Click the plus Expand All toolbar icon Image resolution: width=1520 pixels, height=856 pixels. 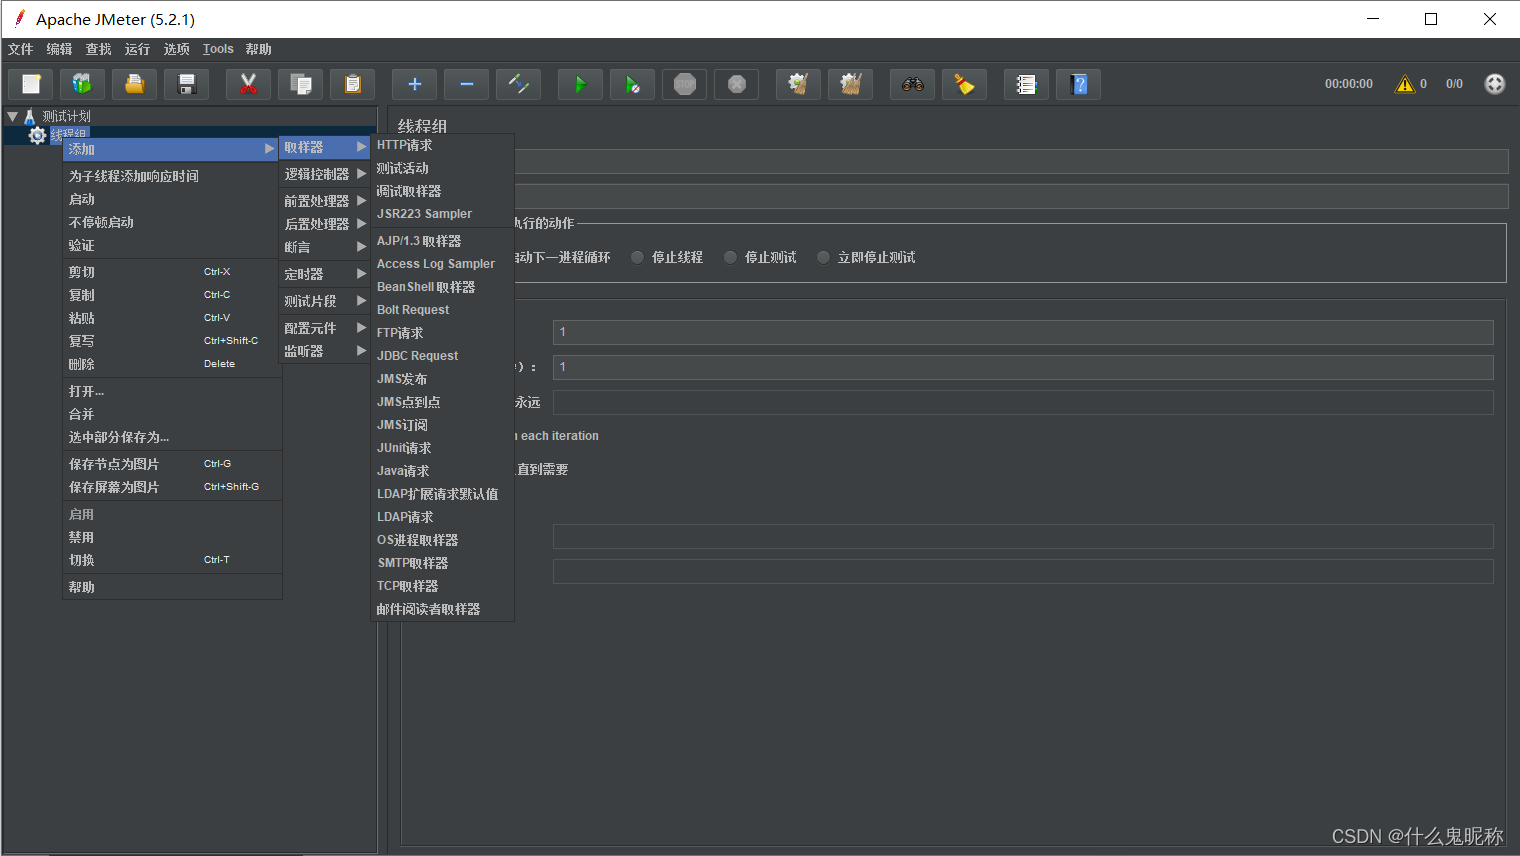click(415, 84)
